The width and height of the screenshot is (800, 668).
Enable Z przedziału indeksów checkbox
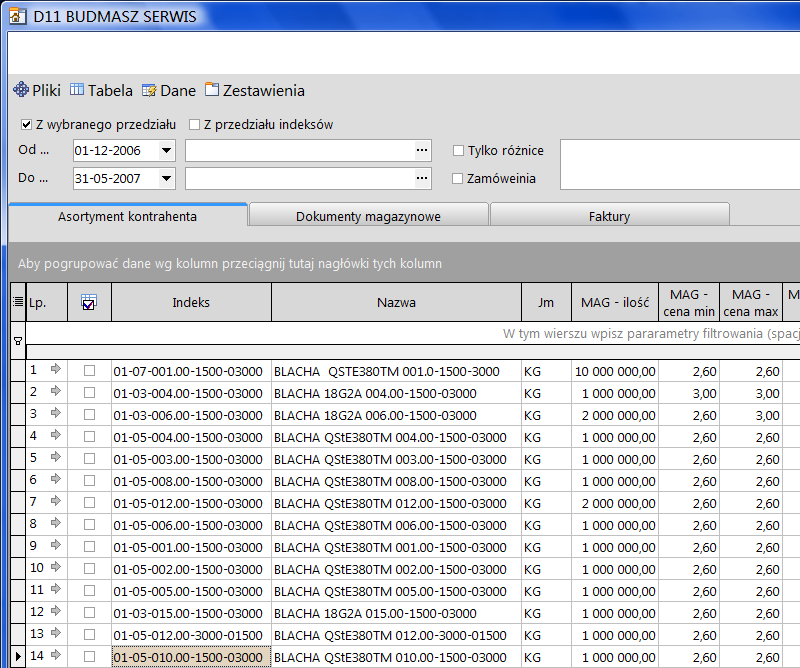tap(194, 125)
